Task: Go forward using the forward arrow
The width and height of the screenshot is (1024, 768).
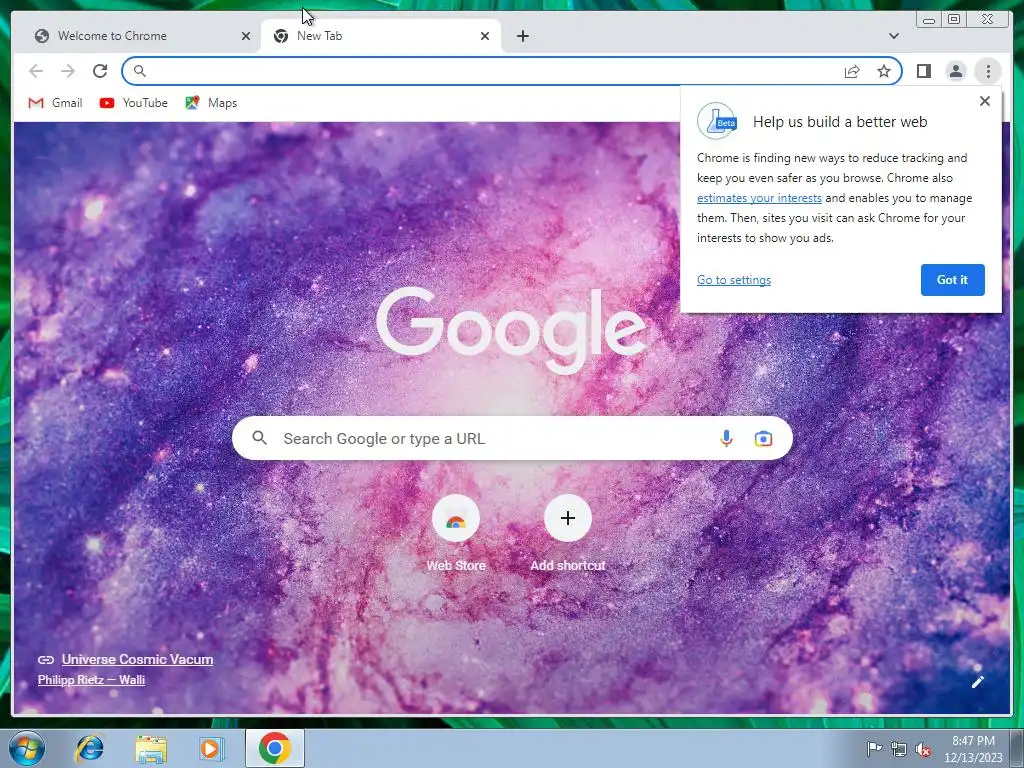Action: [x=67, y=71]
